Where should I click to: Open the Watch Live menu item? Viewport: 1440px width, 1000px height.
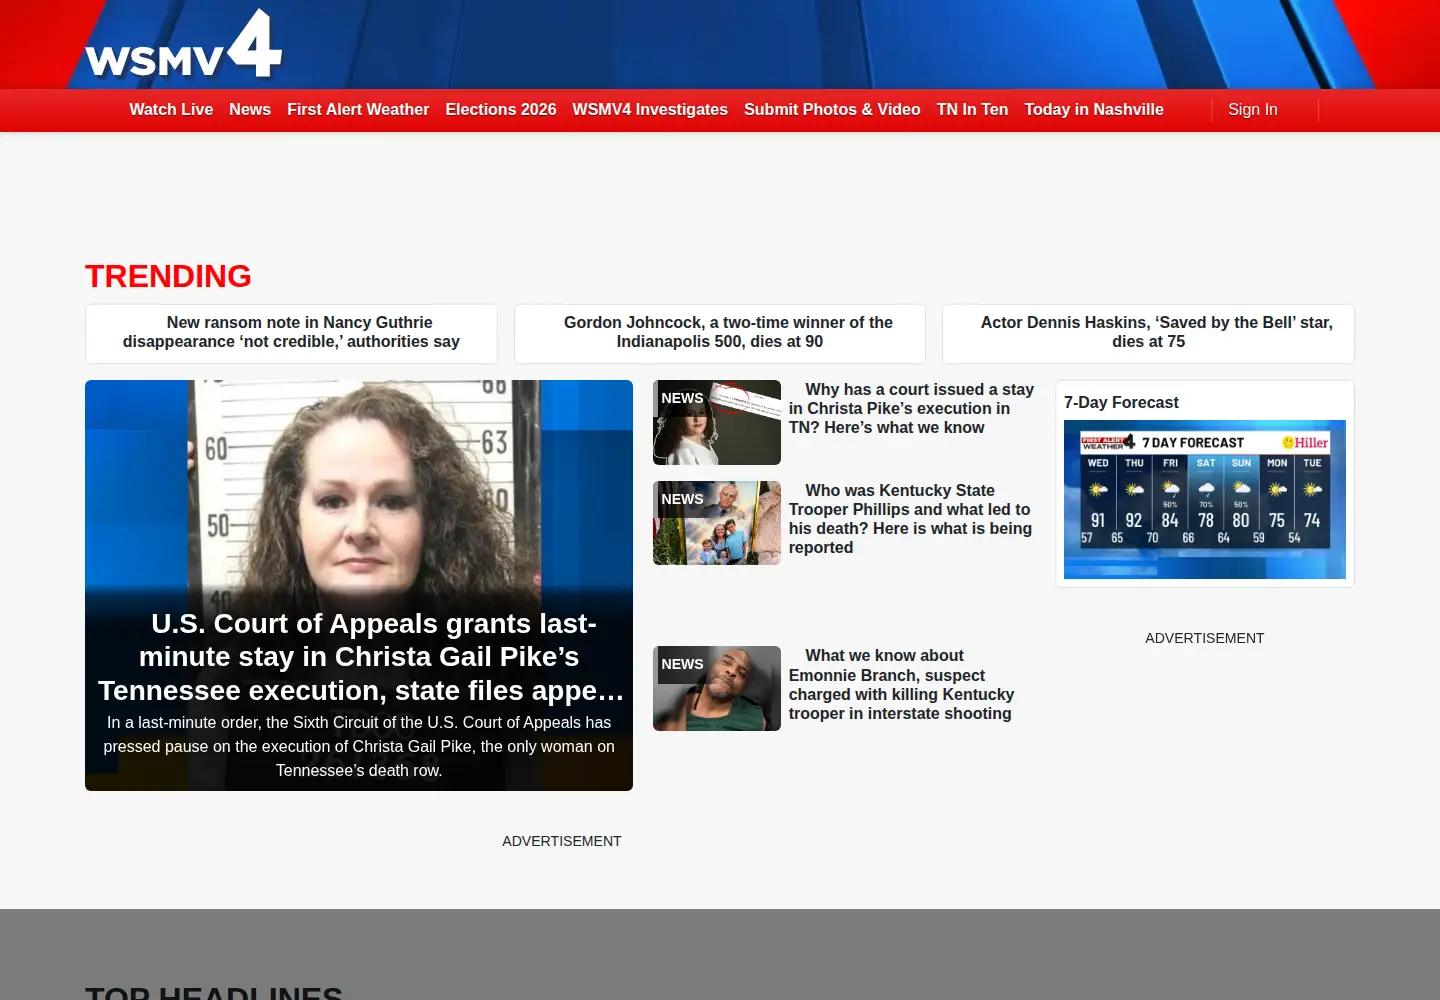click(x=171, y=110)
